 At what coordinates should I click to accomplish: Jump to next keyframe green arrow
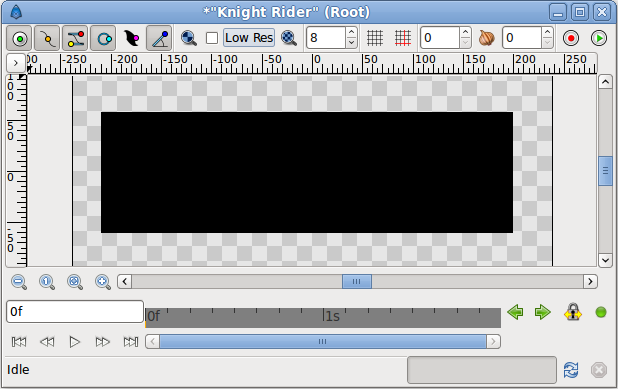(543, 312)
